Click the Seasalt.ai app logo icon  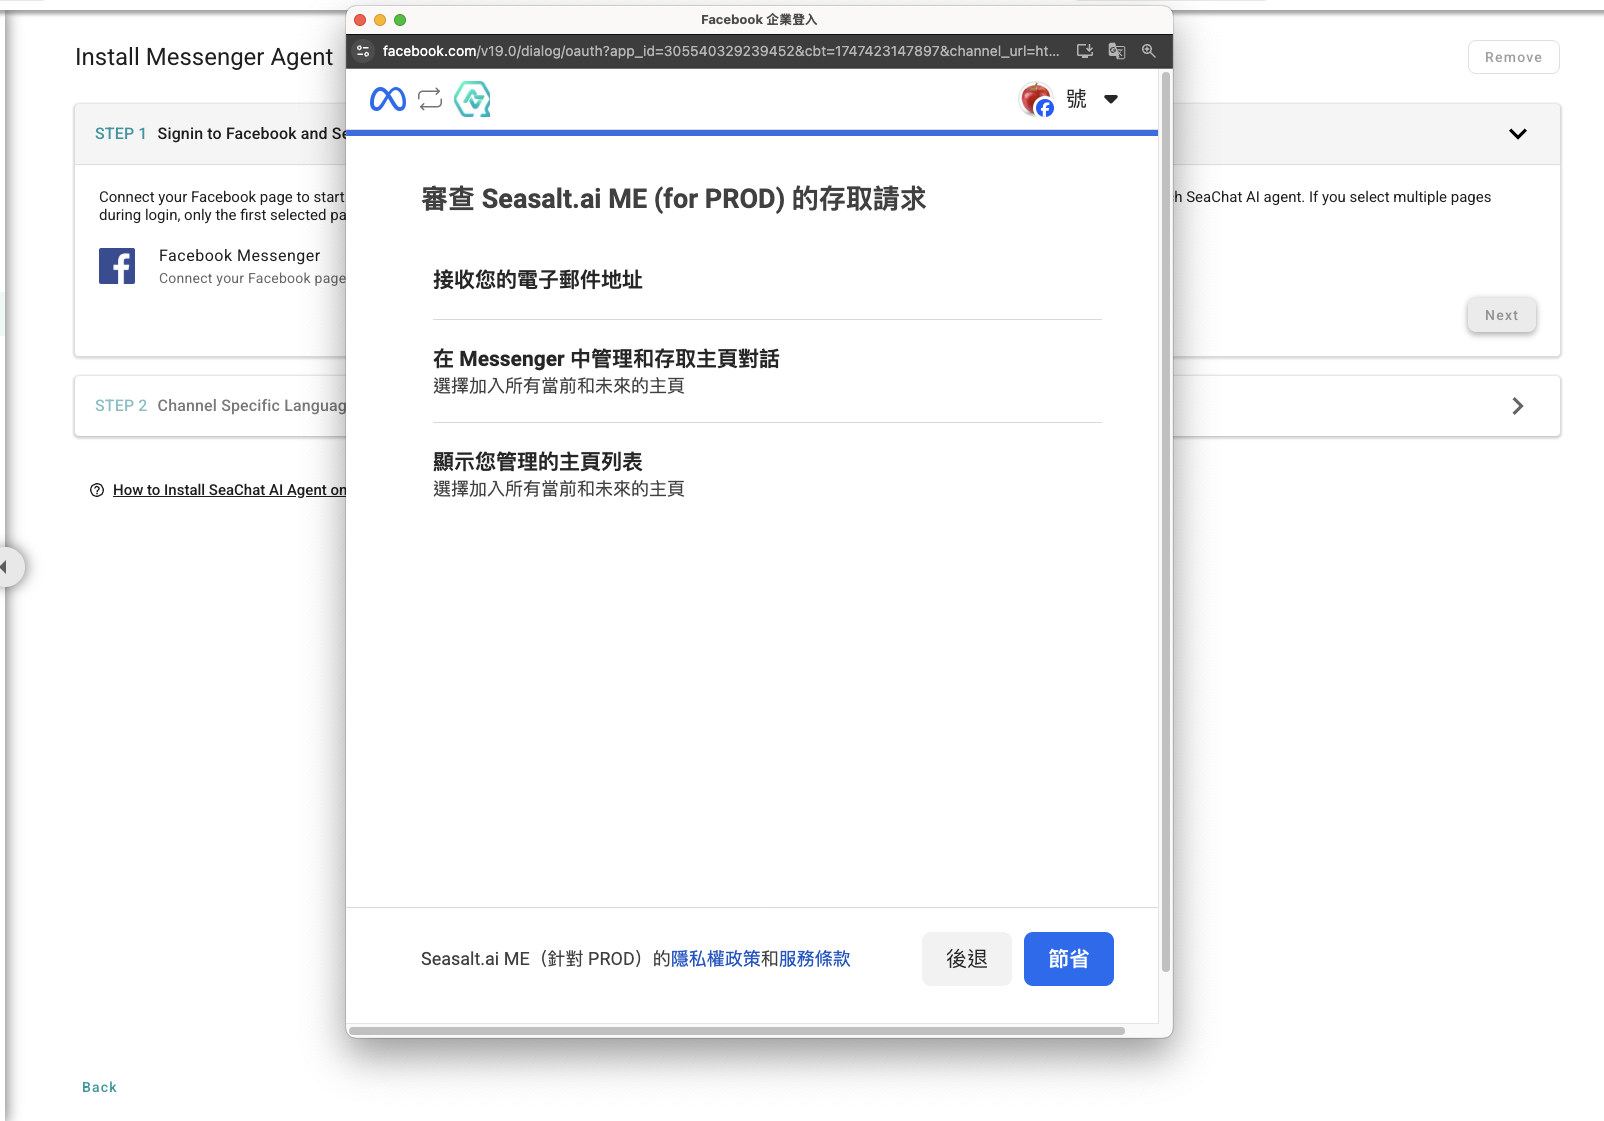coord(472,99)
